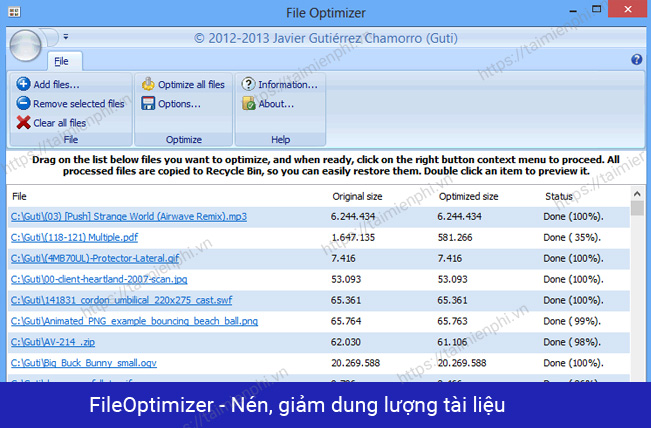651x428 pixels.
Task: Click the Status column header
Action: [x=559, y=196]
